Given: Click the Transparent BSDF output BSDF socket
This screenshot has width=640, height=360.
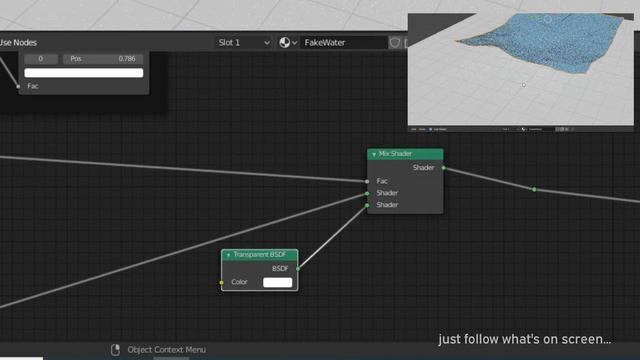Looking at the screenshot, I should point(298,269).
